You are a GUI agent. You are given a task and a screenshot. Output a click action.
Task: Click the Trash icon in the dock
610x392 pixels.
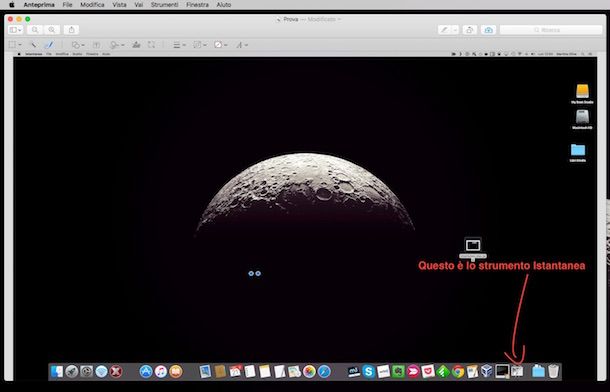tap(554, 371)
